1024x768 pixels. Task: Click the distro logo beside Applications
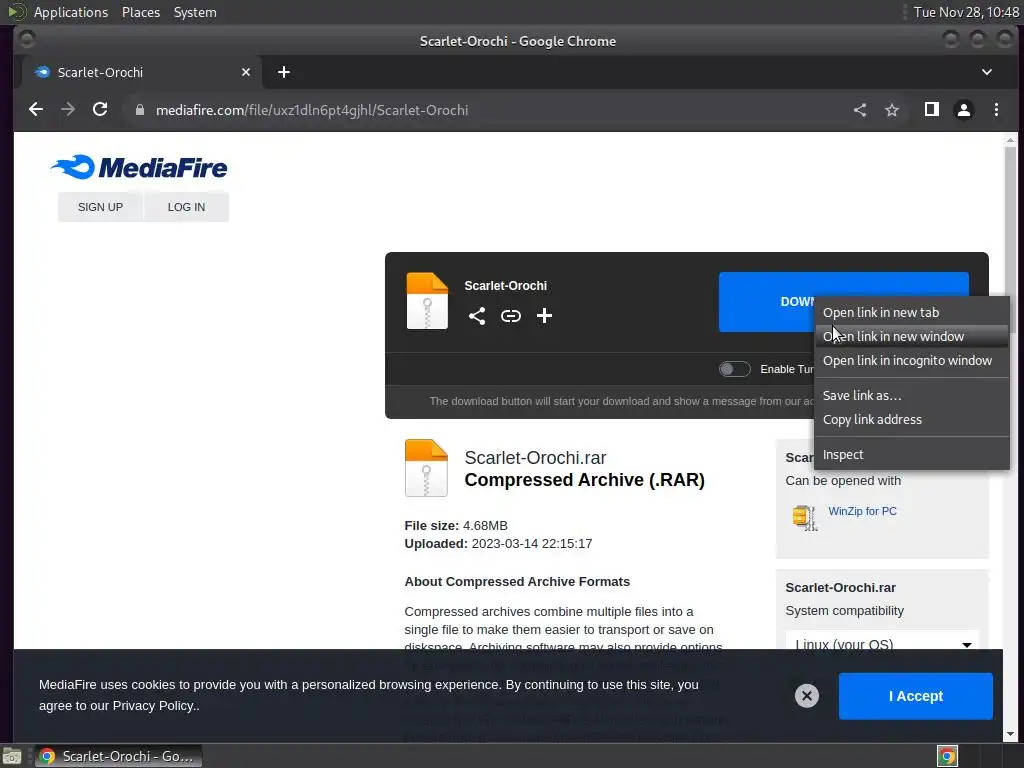16,12
